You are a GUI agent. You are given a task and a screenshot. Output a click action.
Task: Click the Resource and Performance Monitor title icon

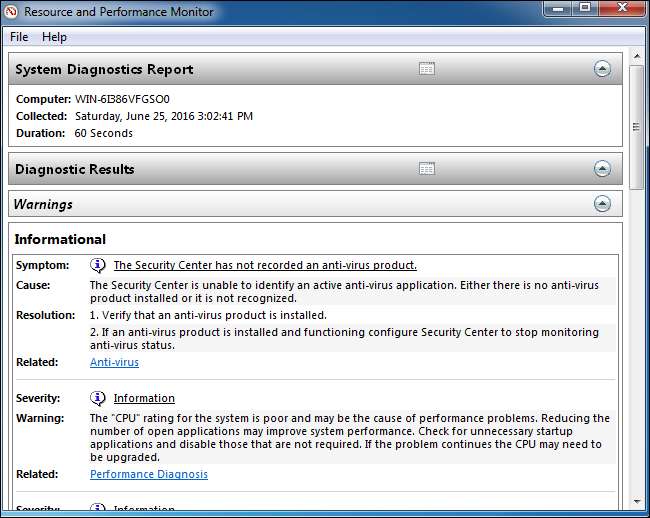[x=11, y=11]
